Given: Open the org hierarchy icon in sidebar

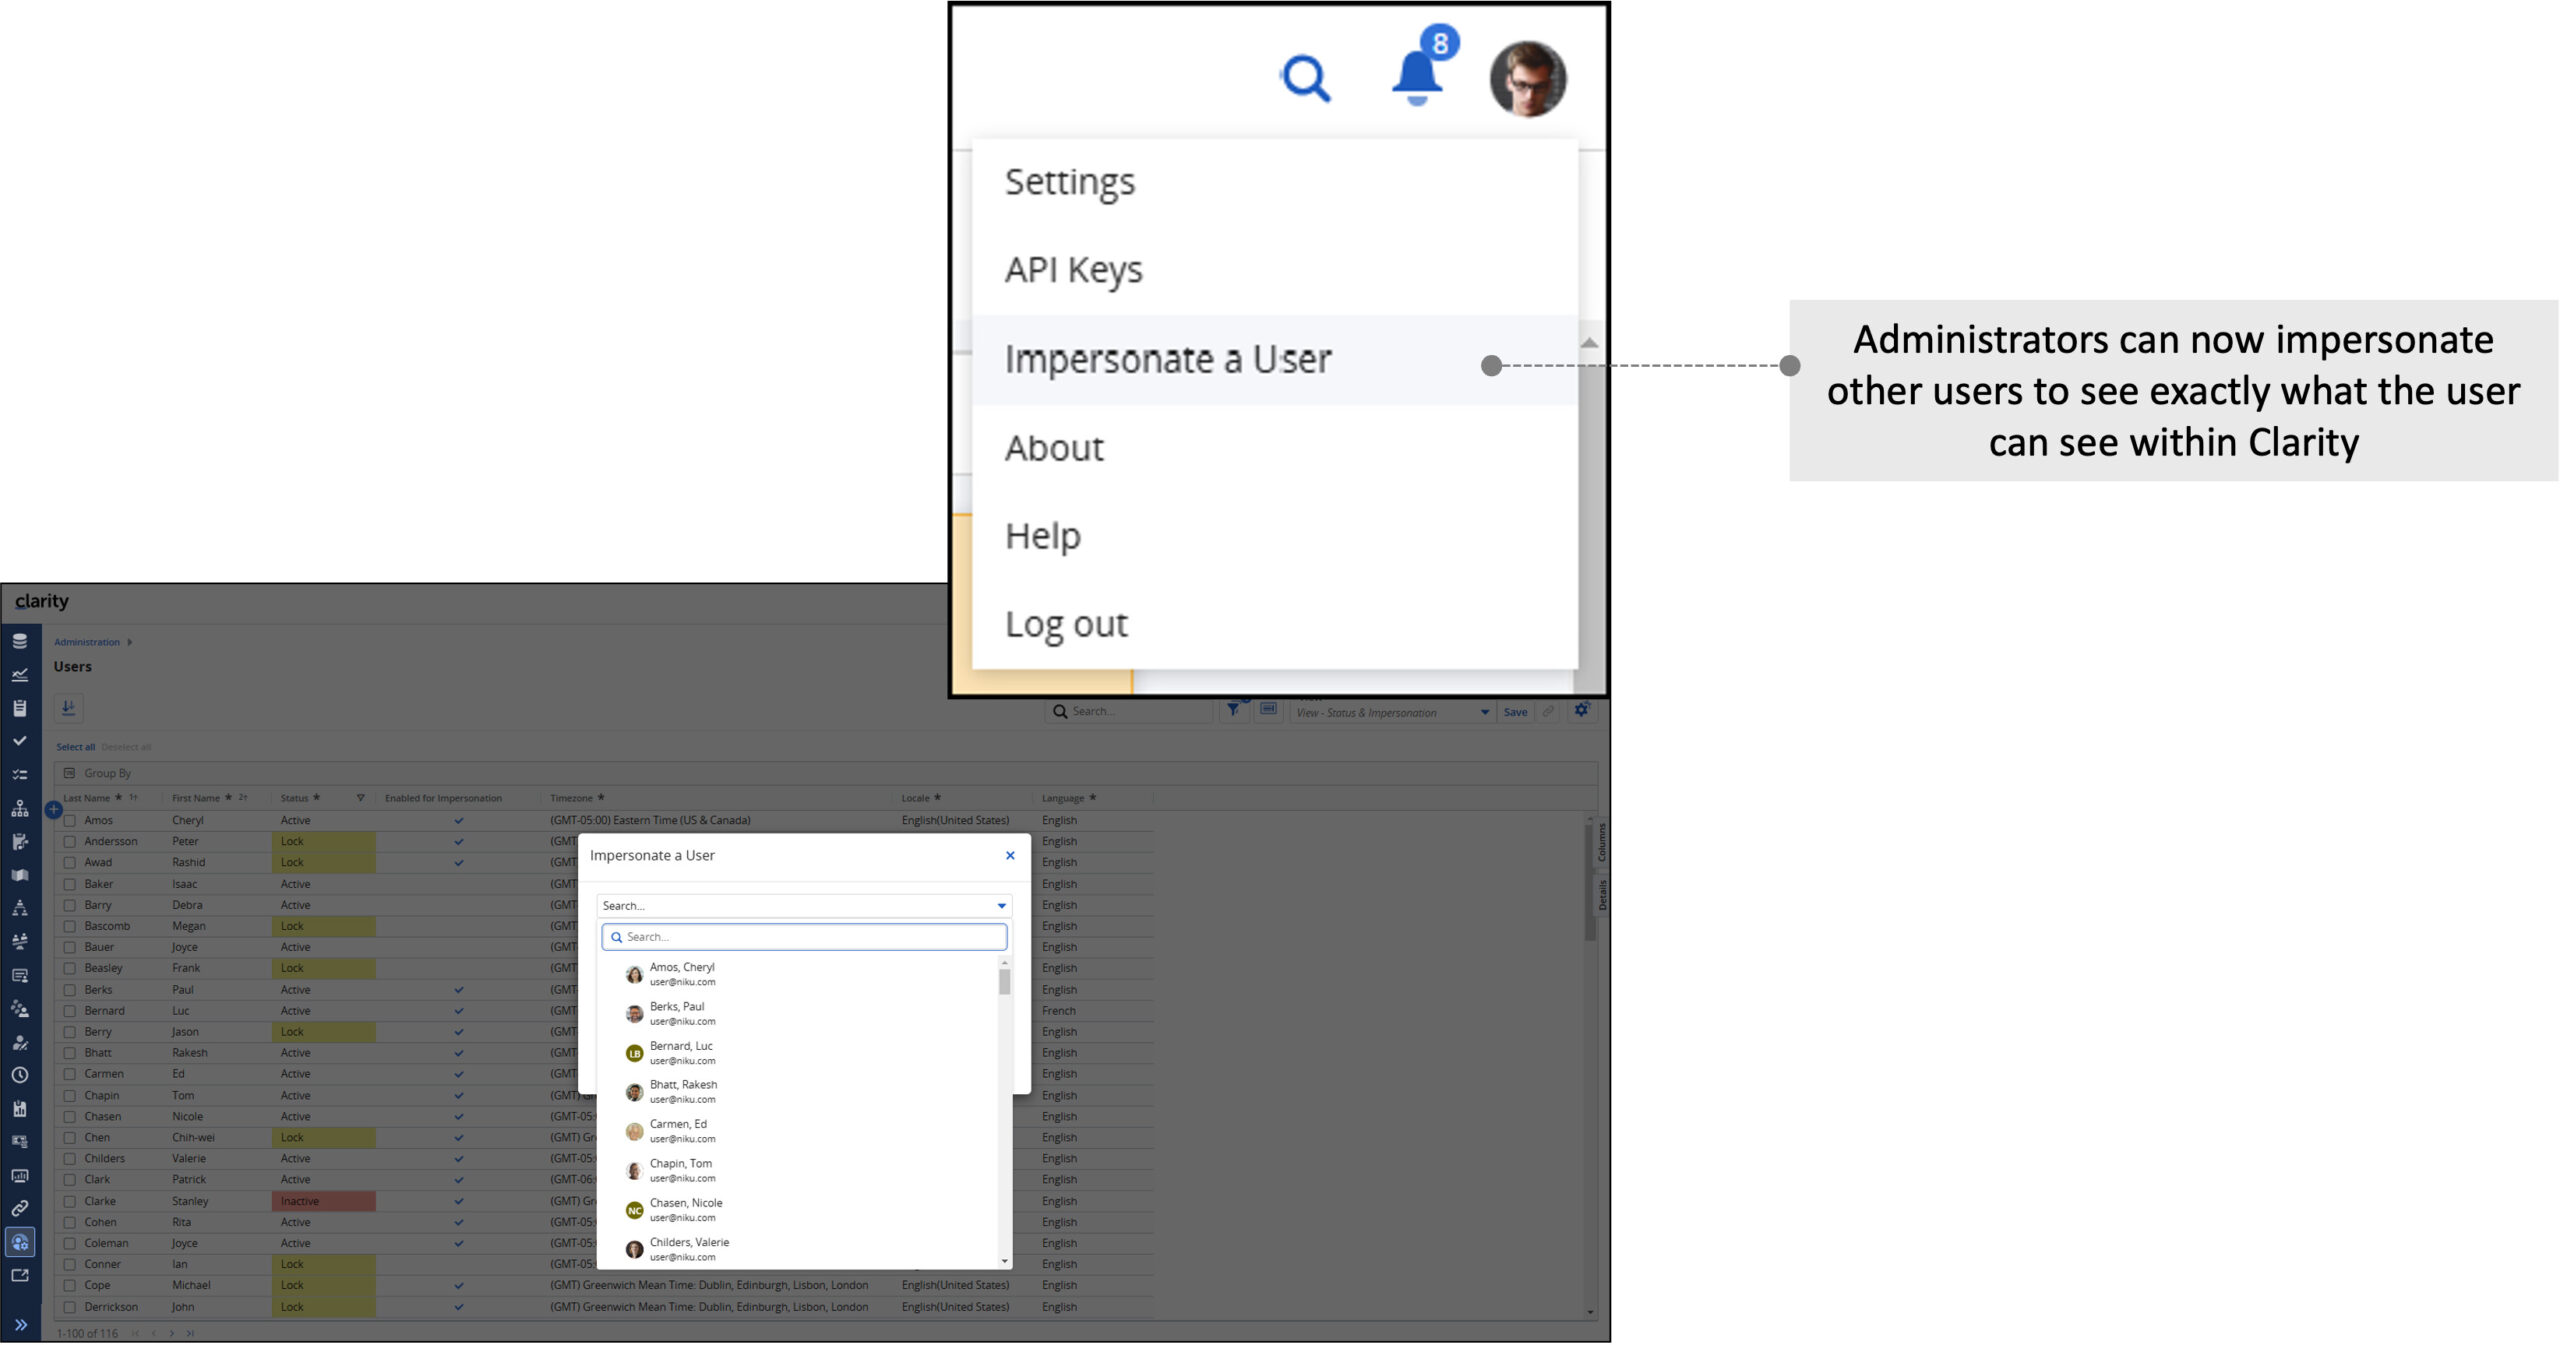Looking at the screenshot, I should click(19, 808).
